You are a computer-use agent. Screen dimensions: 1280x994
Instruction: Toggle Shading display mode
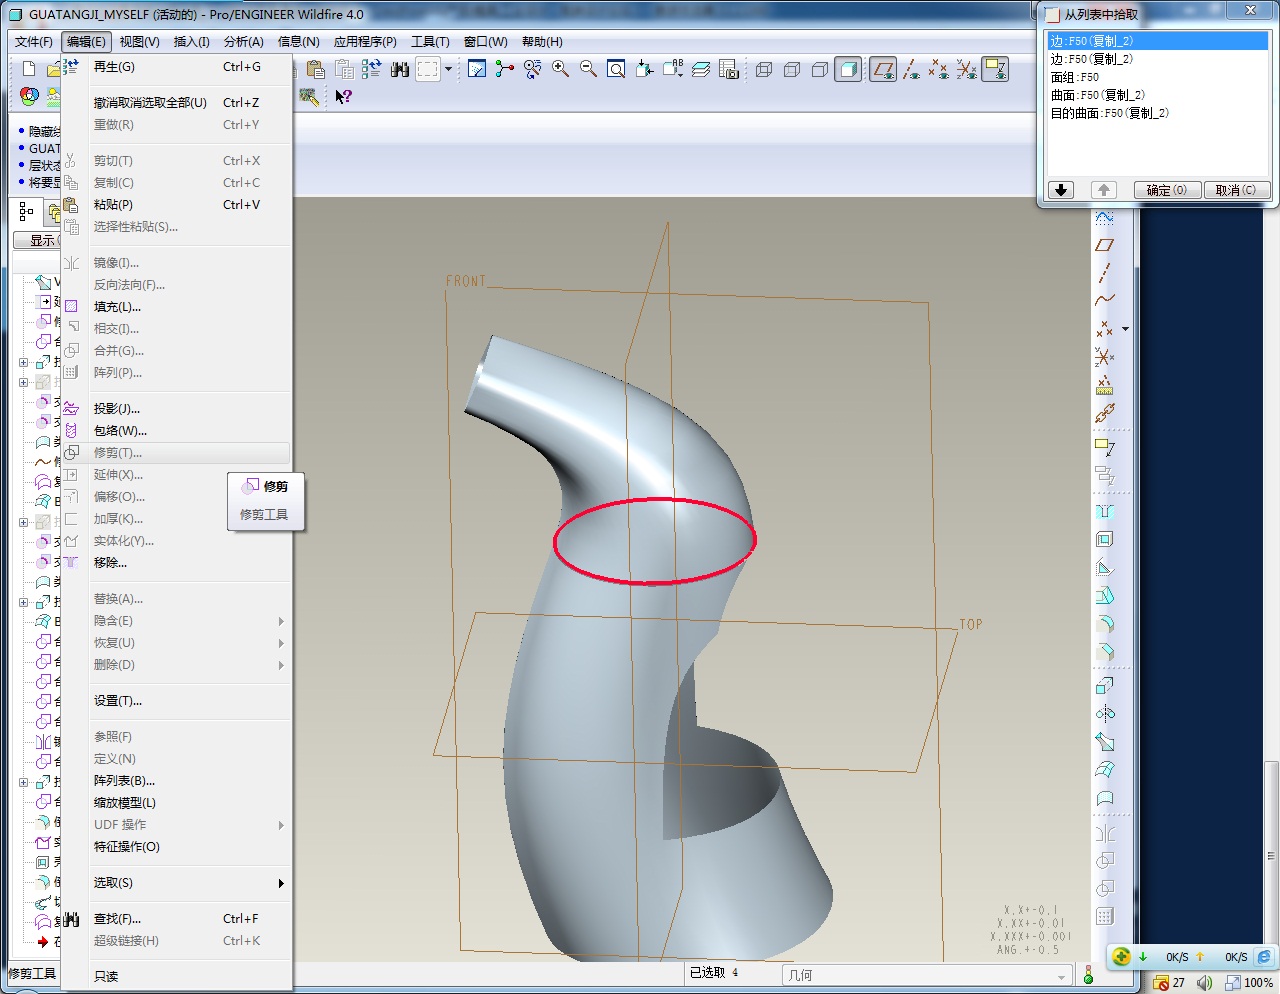coord(848,69)
